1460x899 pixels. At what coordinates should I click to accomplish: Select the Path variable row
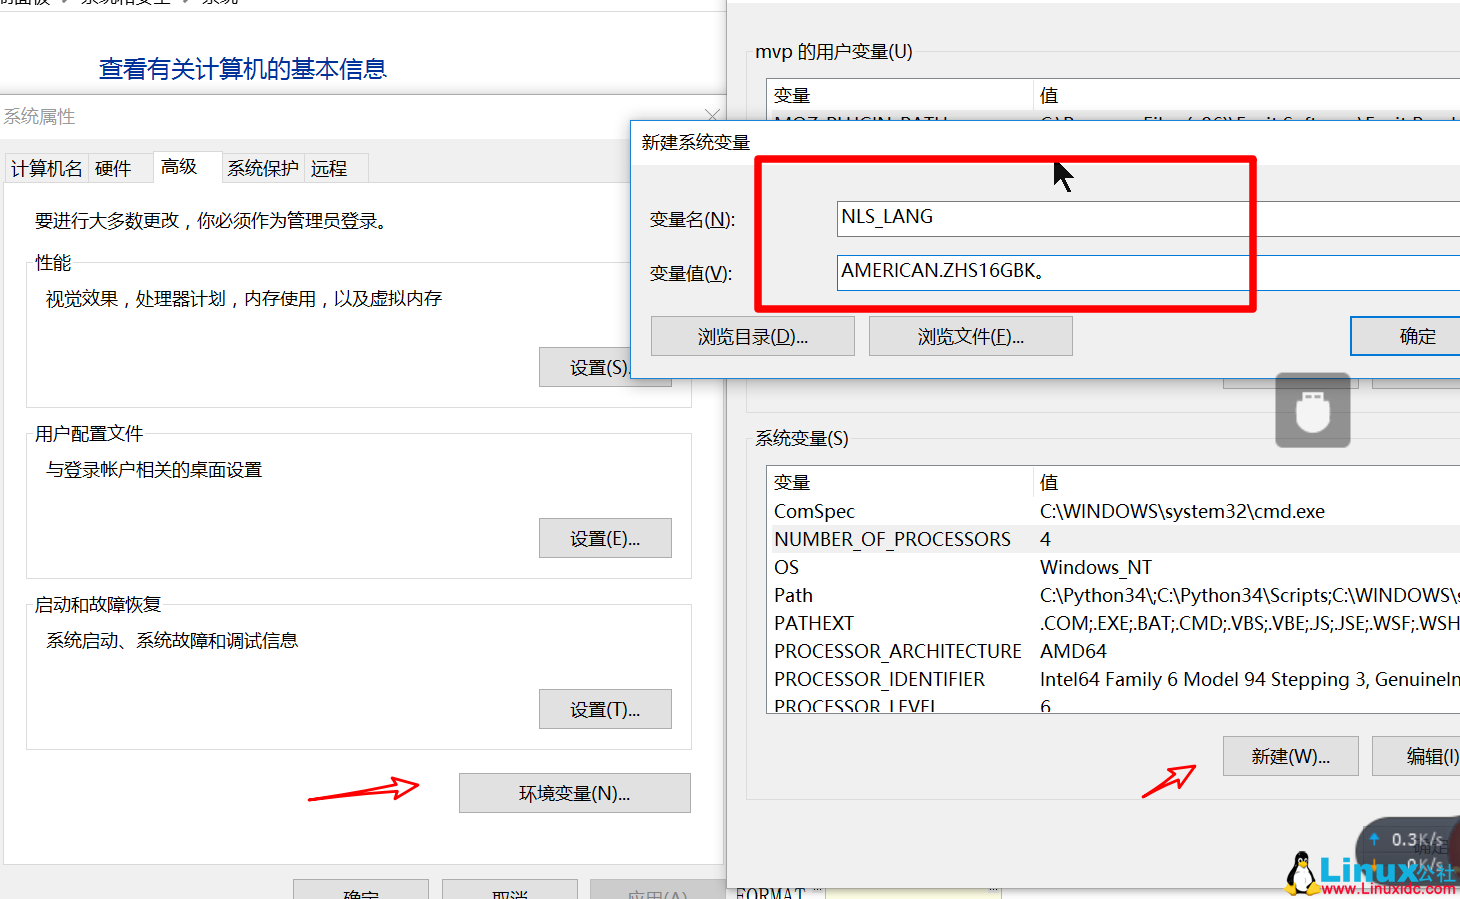point(900,595)
